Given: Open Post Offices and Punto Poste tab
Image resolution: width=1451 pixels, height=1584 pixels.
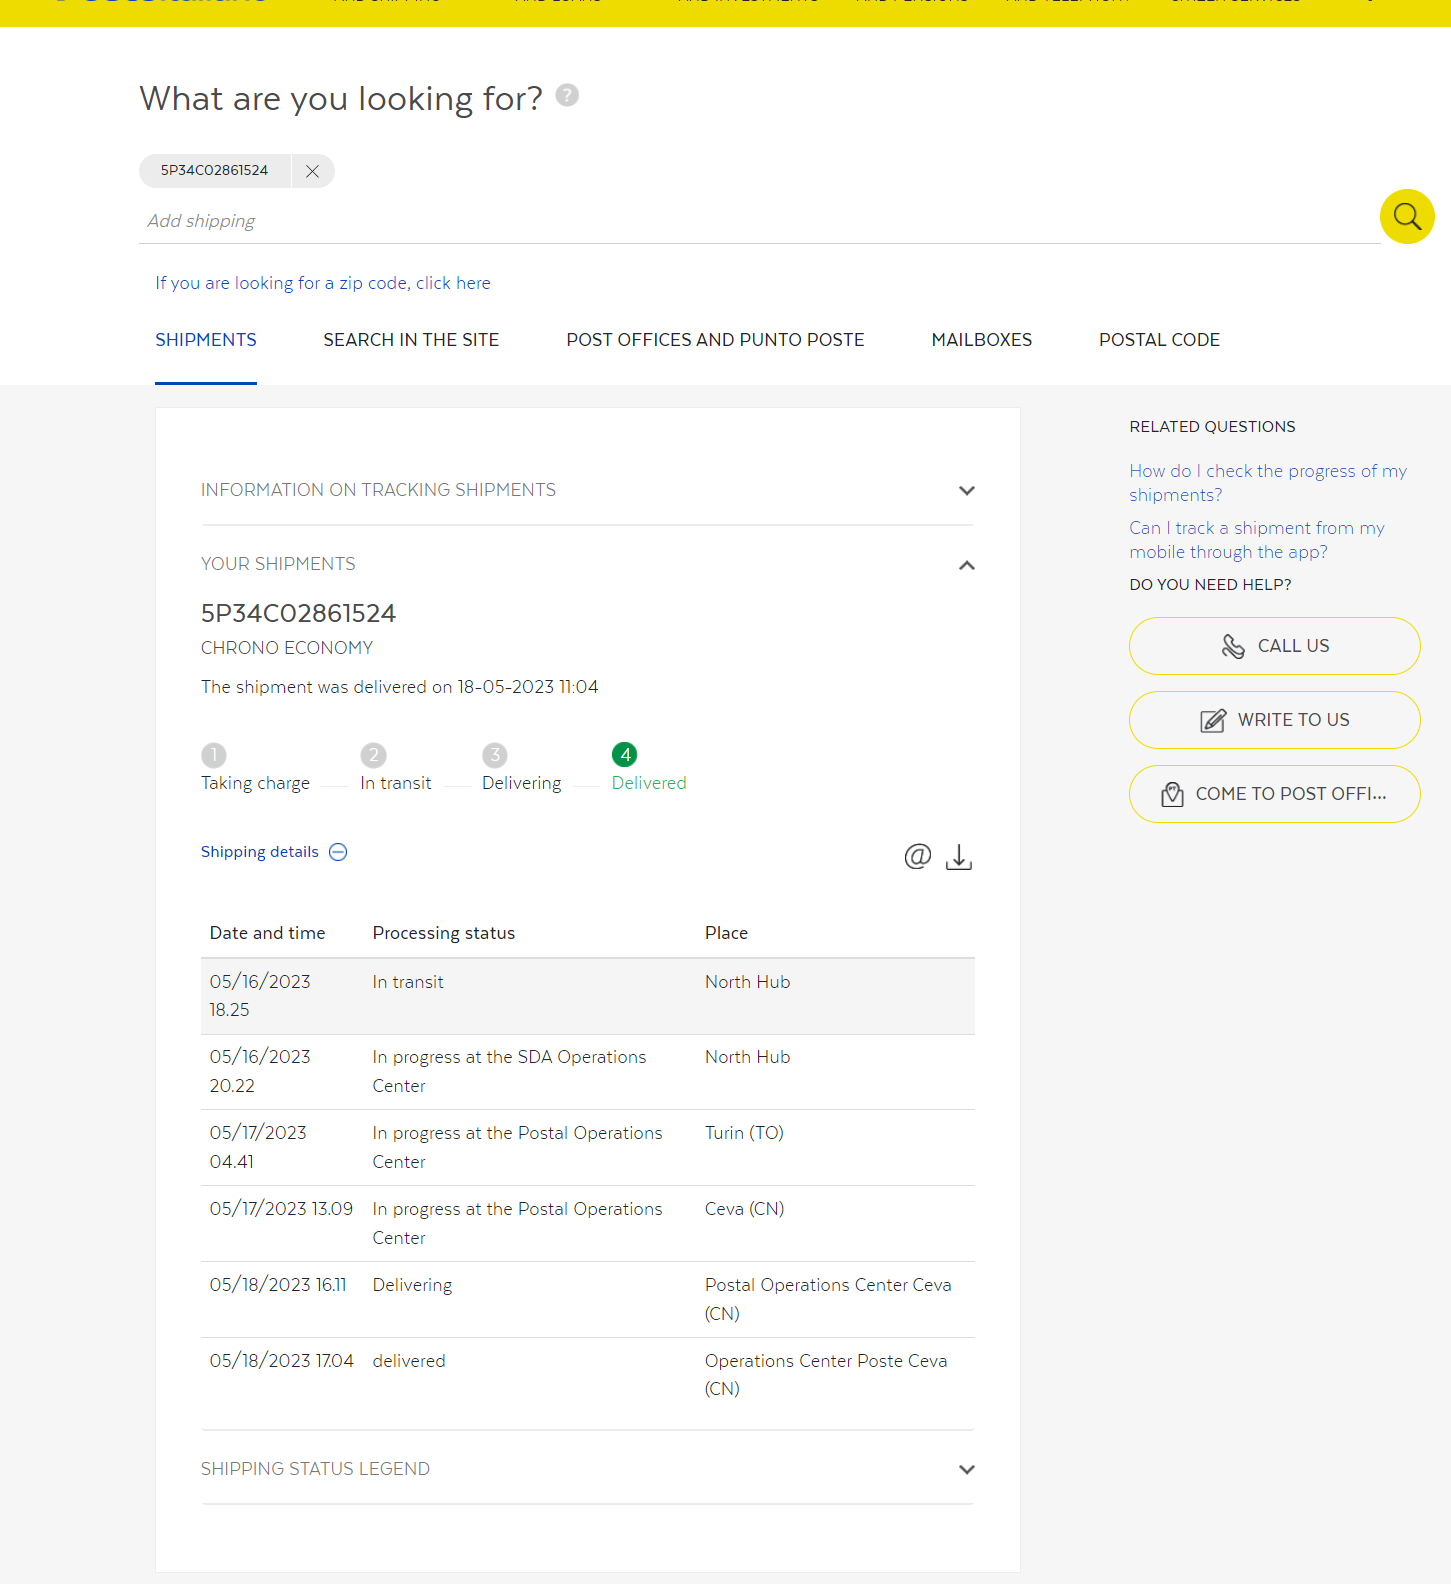Looking at the screenshot, I should click(x=715, y=340).
